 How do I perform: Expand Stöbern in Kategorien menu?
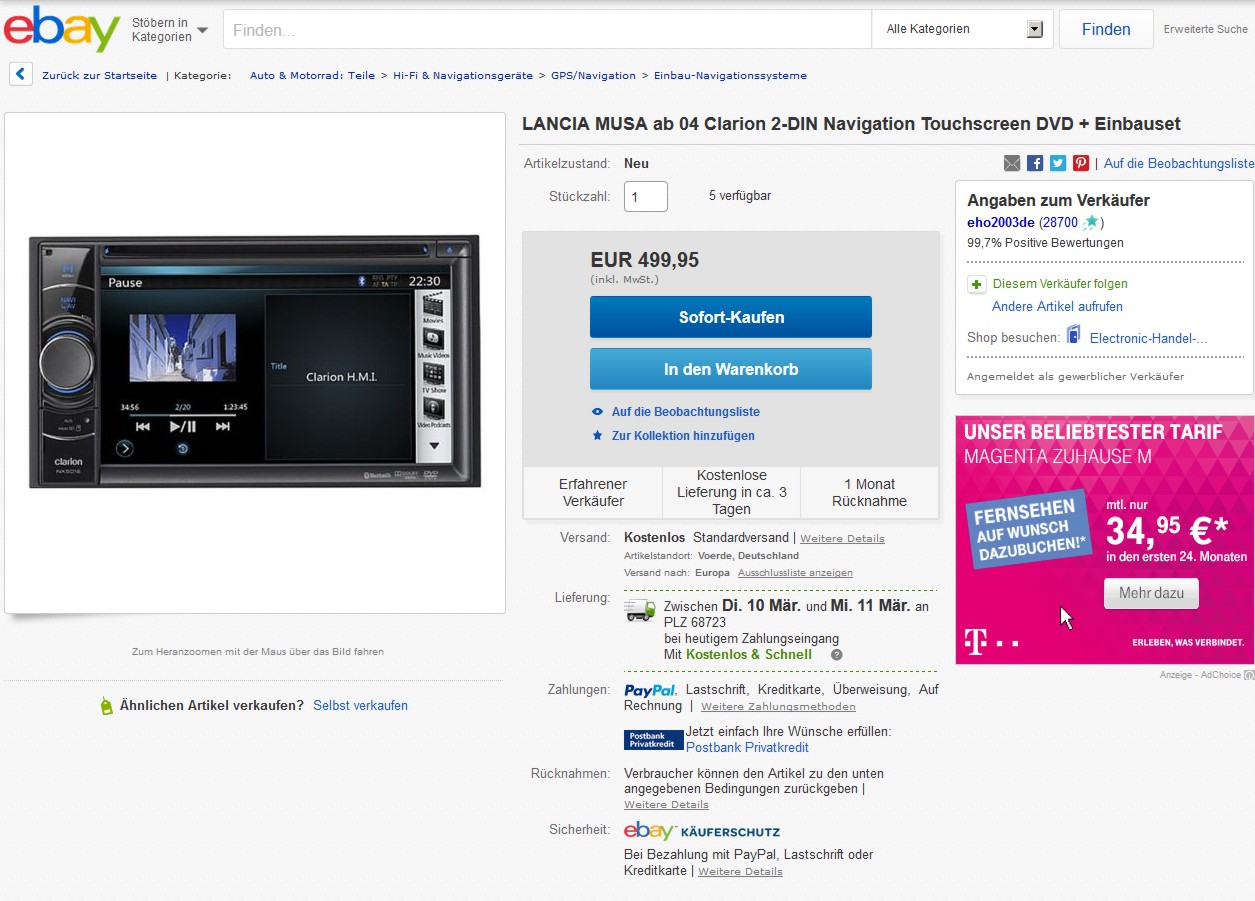click(x=169, y=30)
